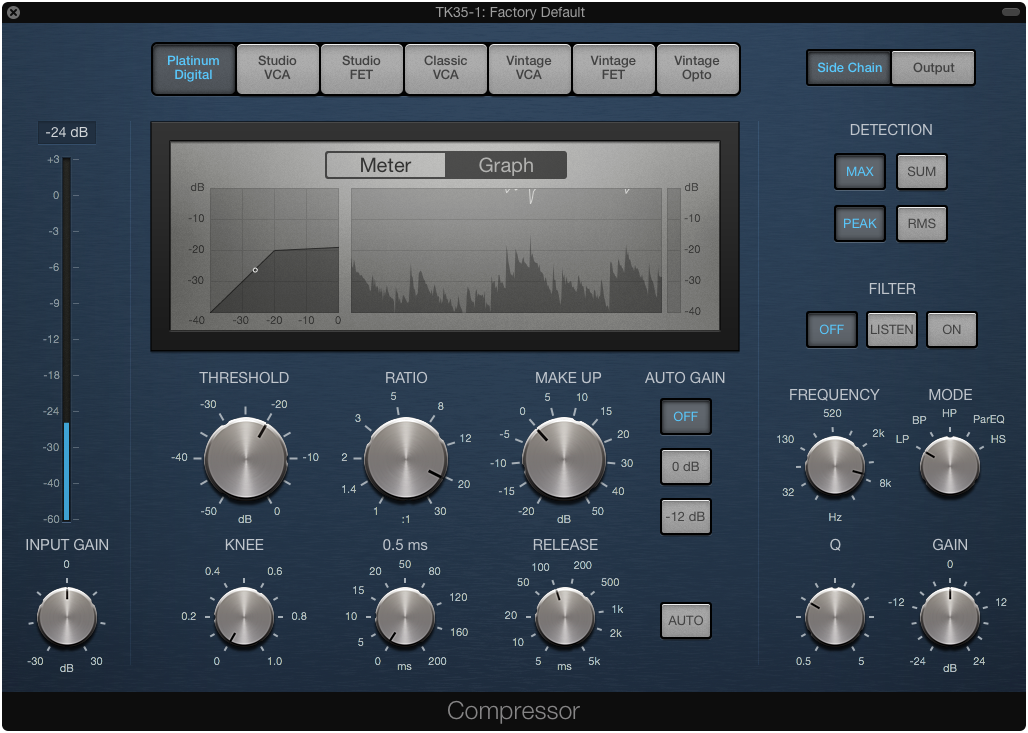The image size is (1028, 733).
Task: Click the 0.5 ms attack value label
Action: (405, 545)
